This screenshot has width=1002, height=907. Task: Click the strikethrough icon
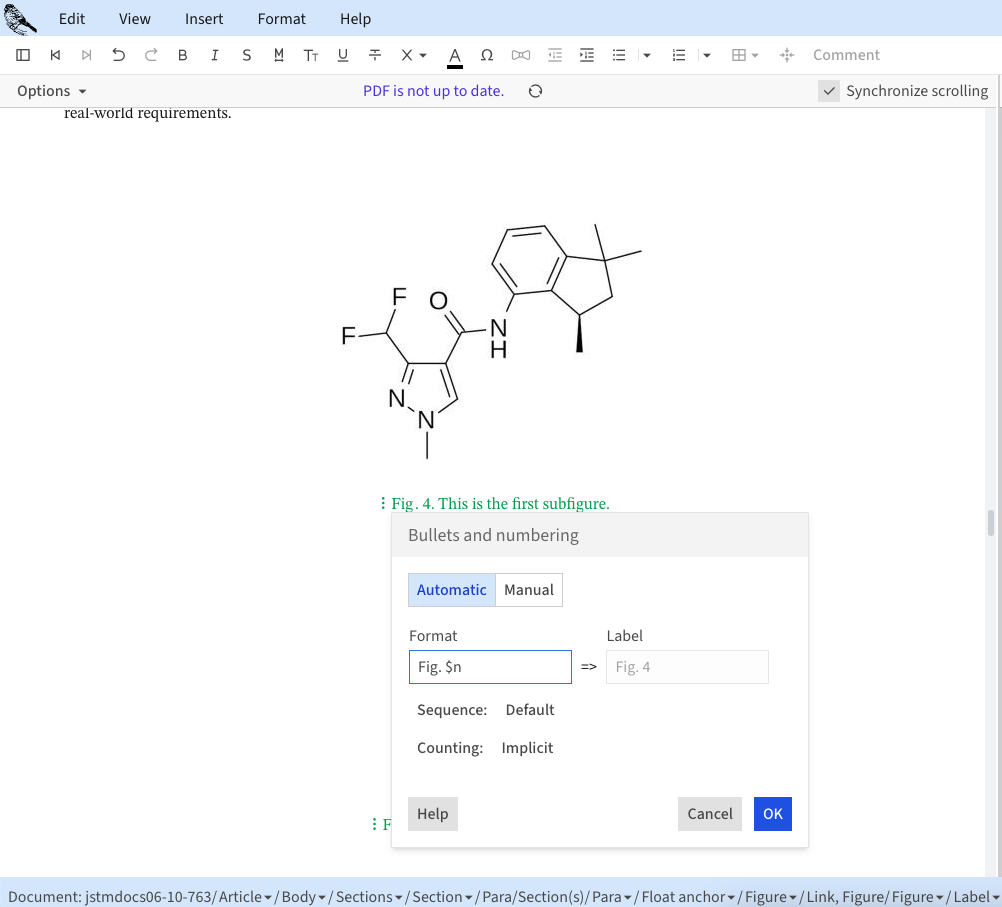375,55
